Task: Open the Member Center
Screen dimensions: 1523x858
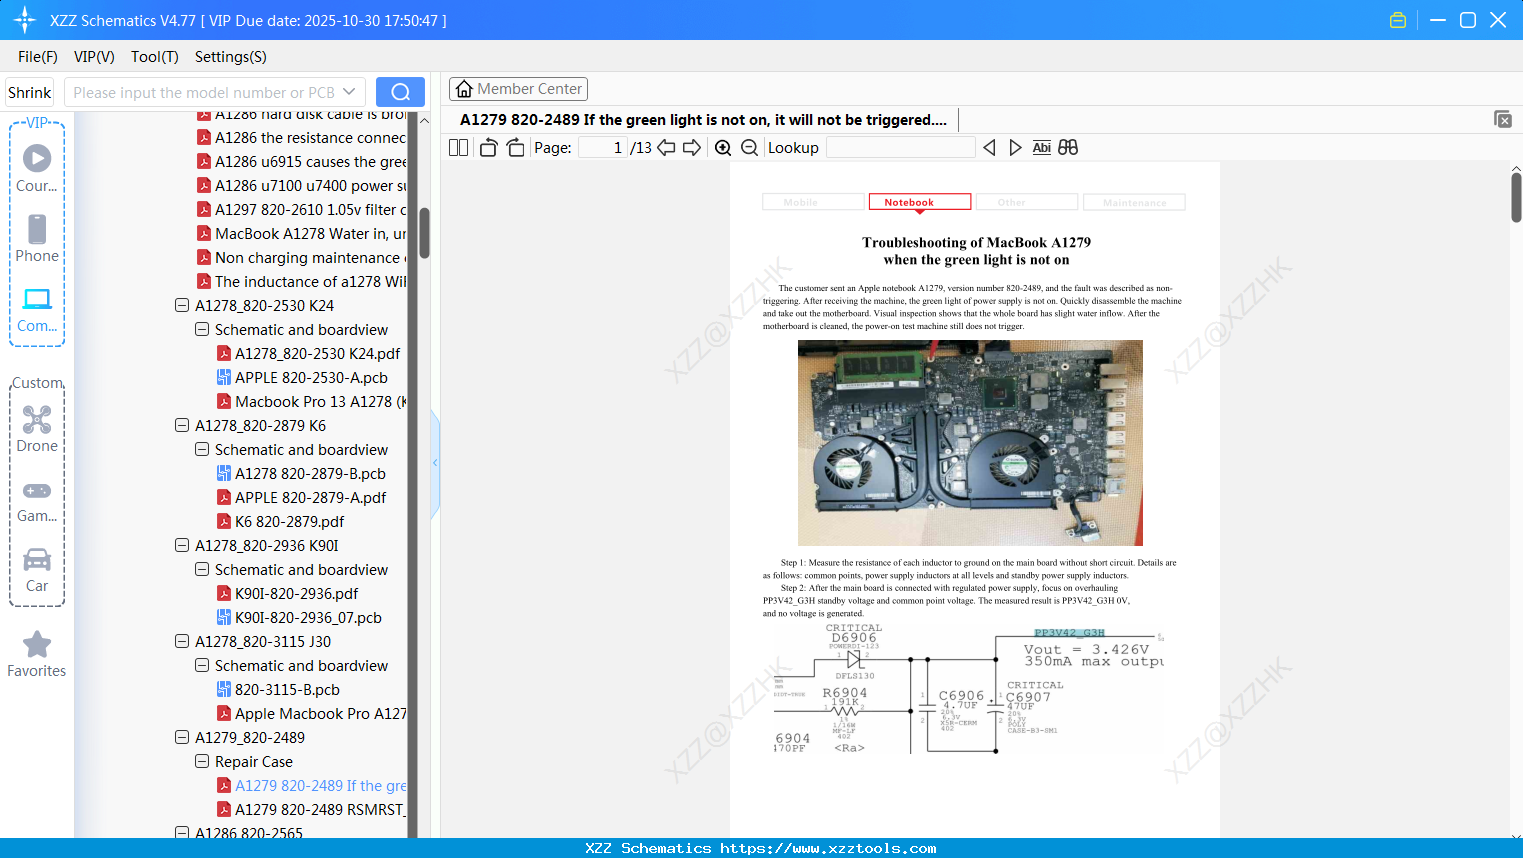Action: click(518, 89)
